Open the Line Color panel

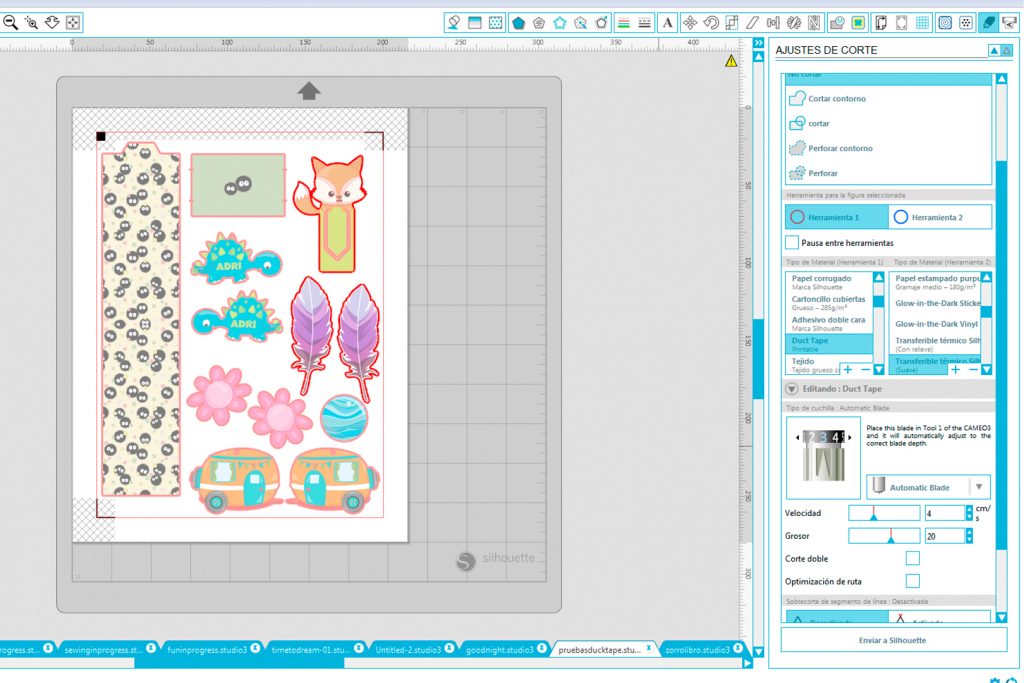tap(624, 23)
